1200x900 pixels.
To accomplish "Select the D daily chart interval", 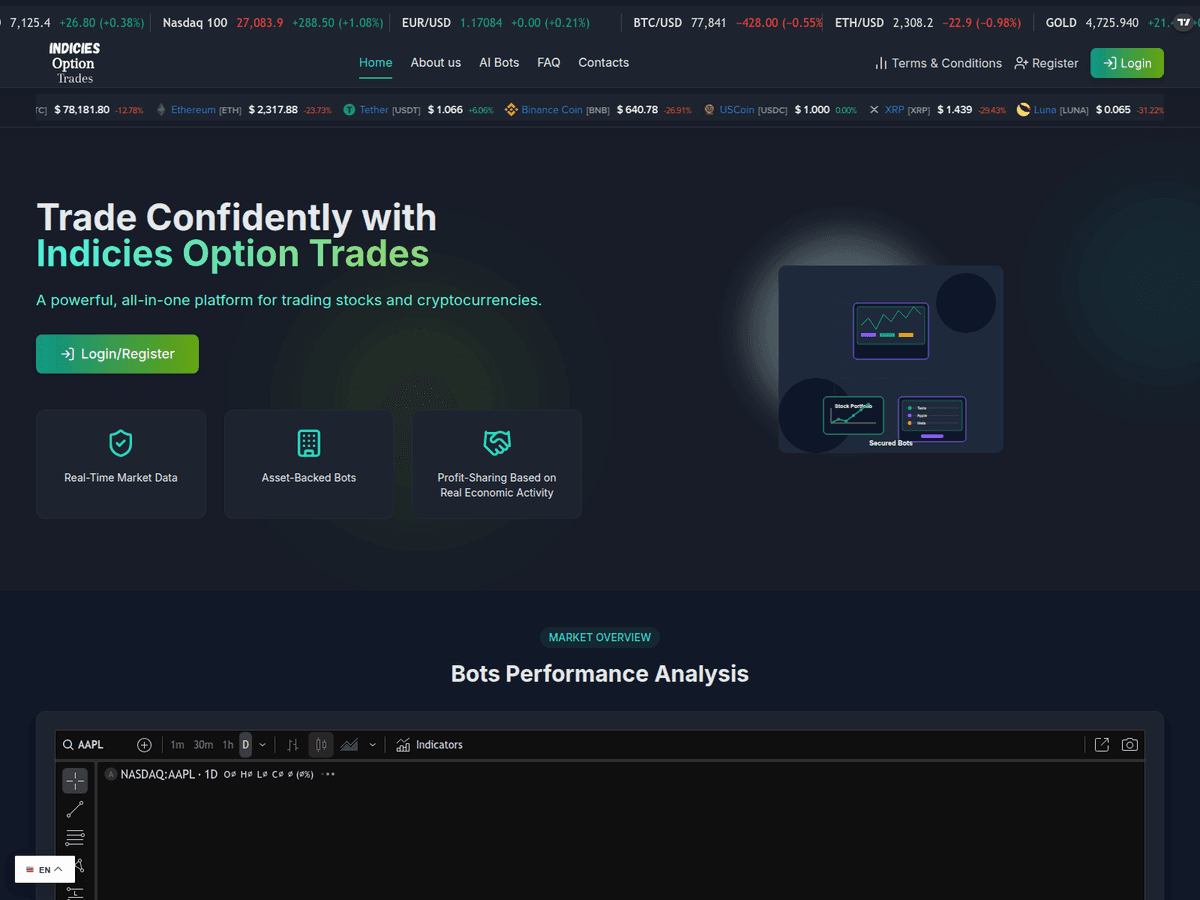I will [x=246, y=745].
